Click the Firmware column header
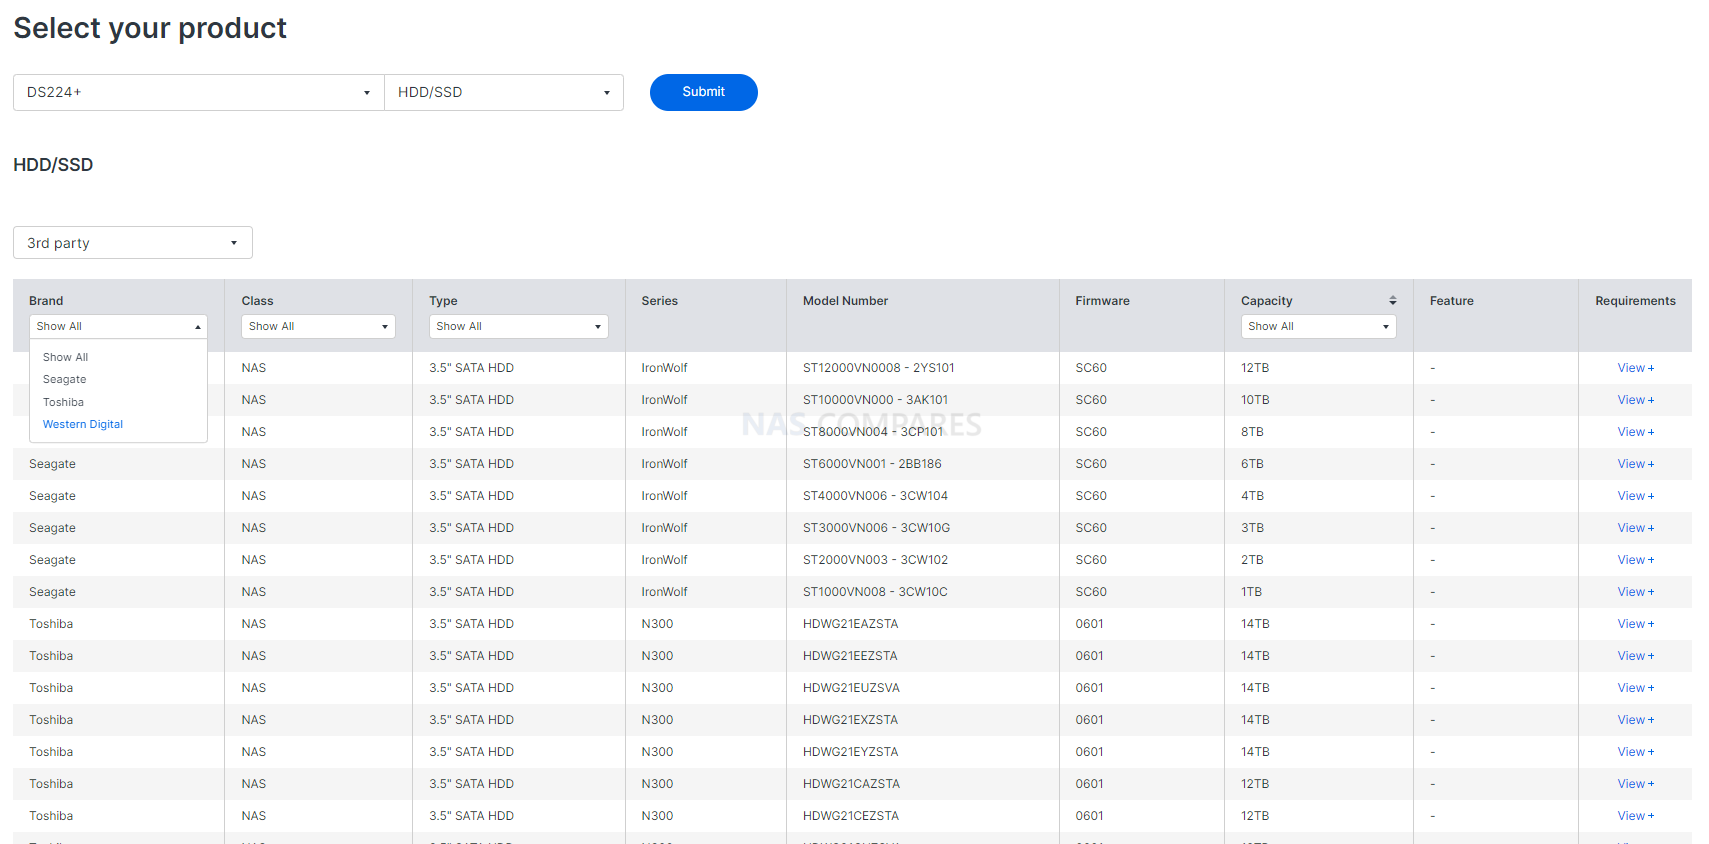Screen dimensions: 1709x844 pyautogui.click(x=1102, y=301)
